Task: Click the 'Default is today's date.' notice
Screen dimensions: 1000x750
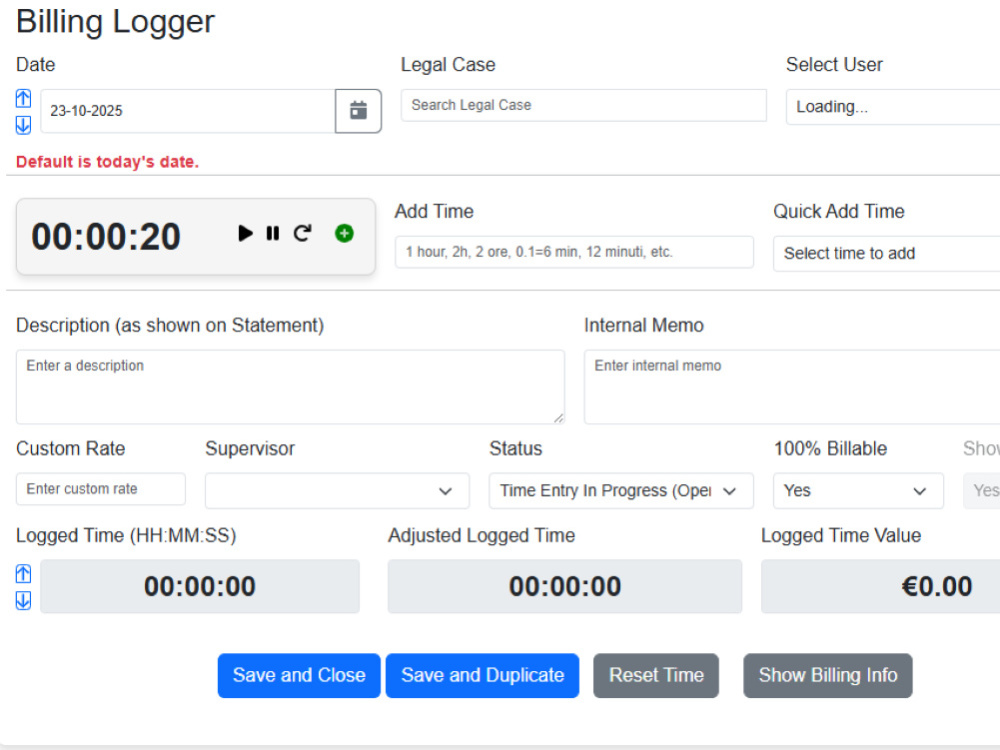Action: (107, 162)
